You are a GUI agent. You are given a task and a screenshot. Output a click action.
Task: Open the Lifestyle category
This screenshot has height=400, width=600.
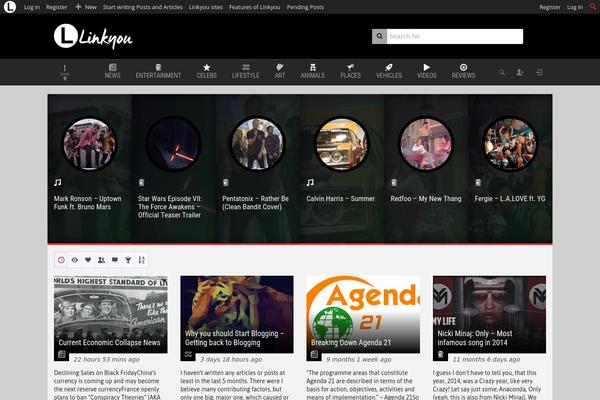246,72
